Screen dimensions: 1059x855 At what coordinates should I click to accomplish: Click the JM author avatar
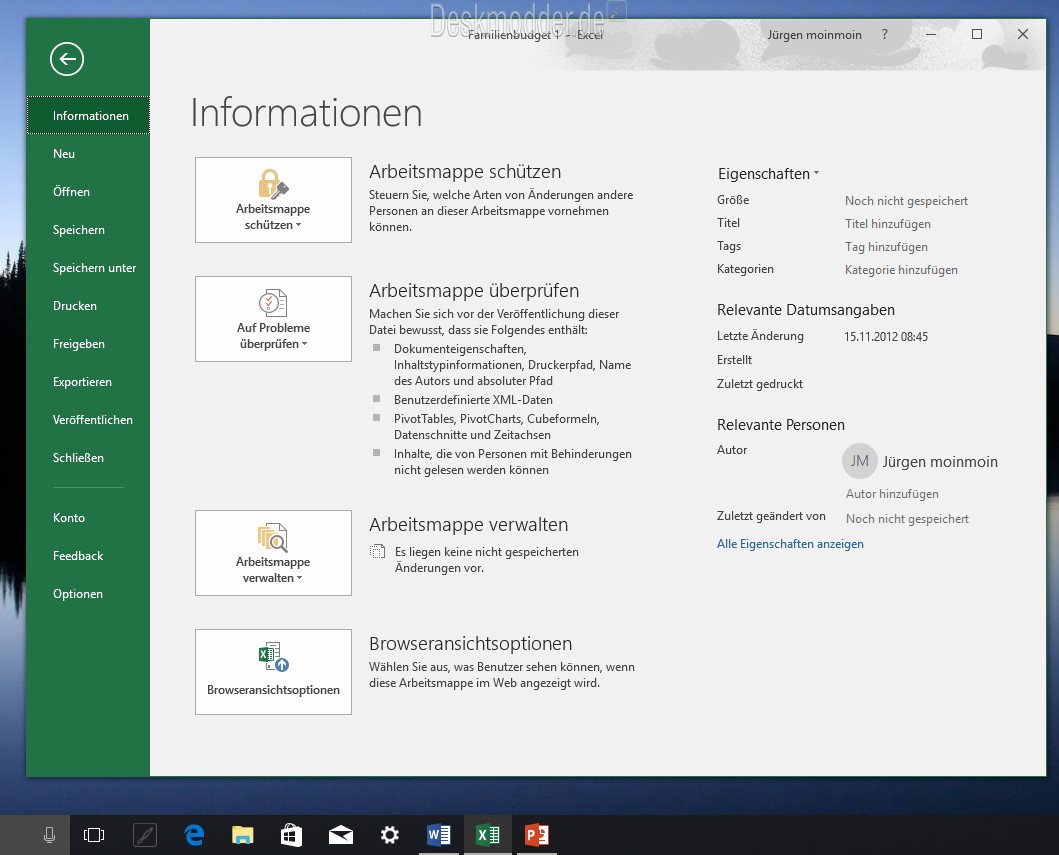coord(859,461)
